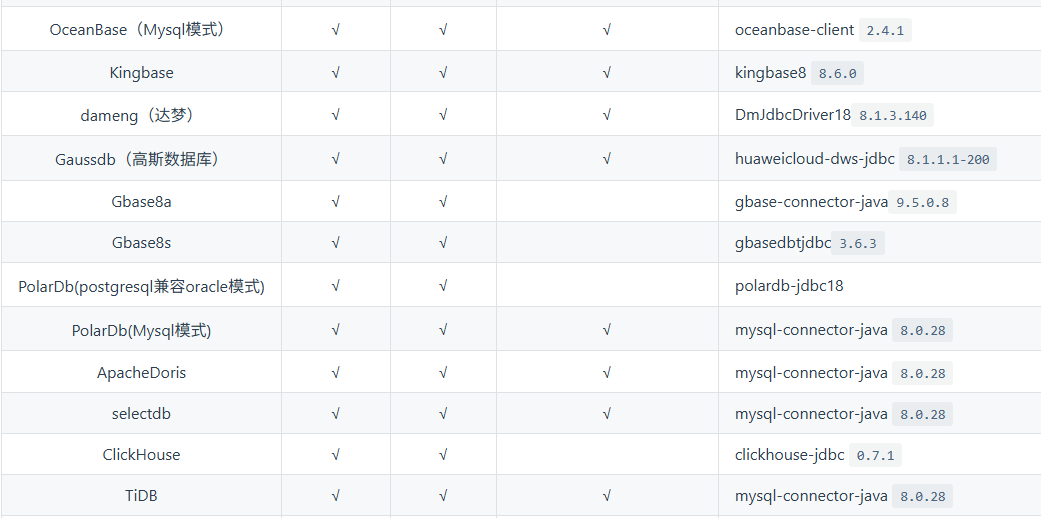Viewport: 1041px width, 518px height.
Task: Click the OceanBase（Mysql模式） database name
Action: coord(141,30)
